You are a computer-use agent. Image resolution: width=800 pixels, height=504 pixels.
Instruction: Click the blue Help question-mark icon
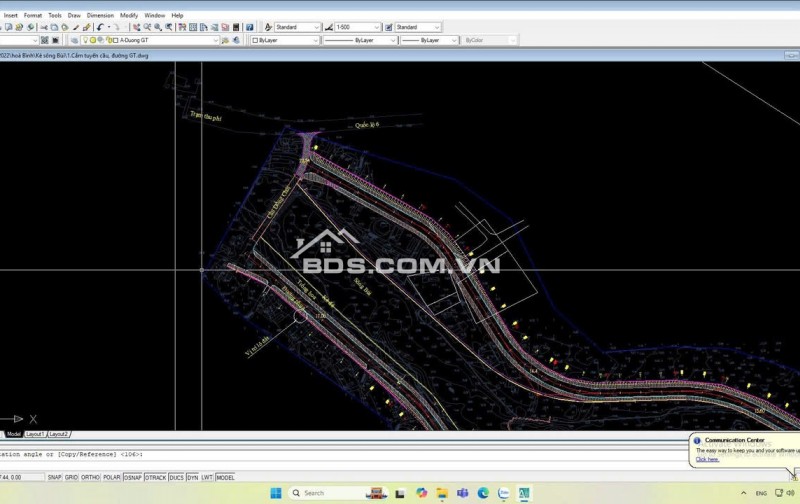249,27
